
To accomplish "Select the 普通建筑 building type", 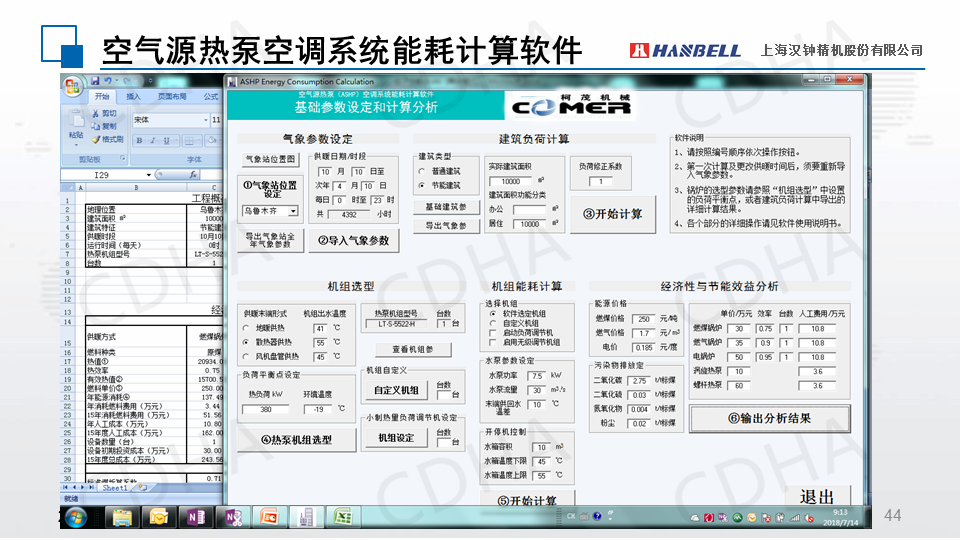I will pos(422,172).
